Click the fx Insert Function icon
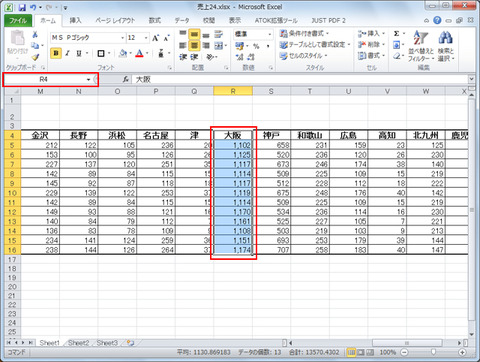480x362 pixels. tap(126, 79)
